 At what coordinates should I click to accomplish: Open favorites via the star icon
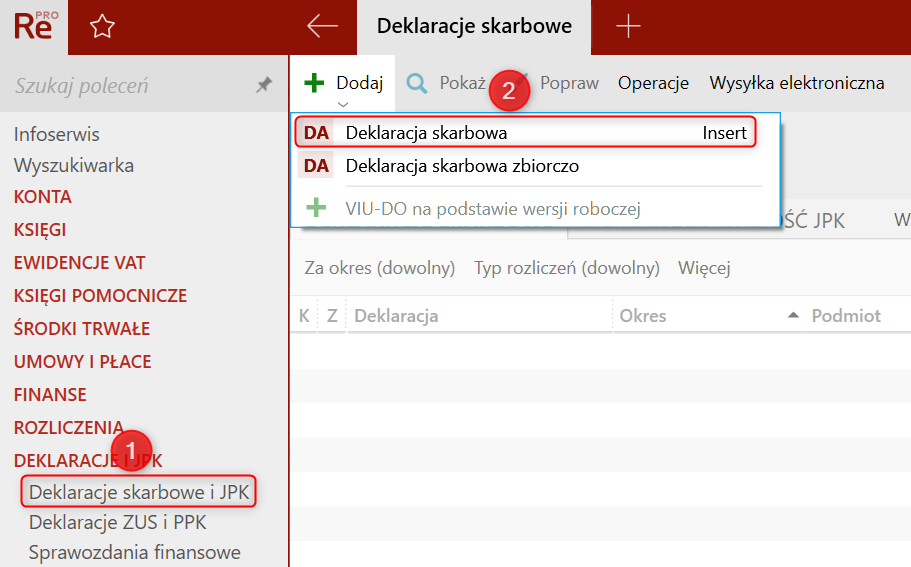102,27
